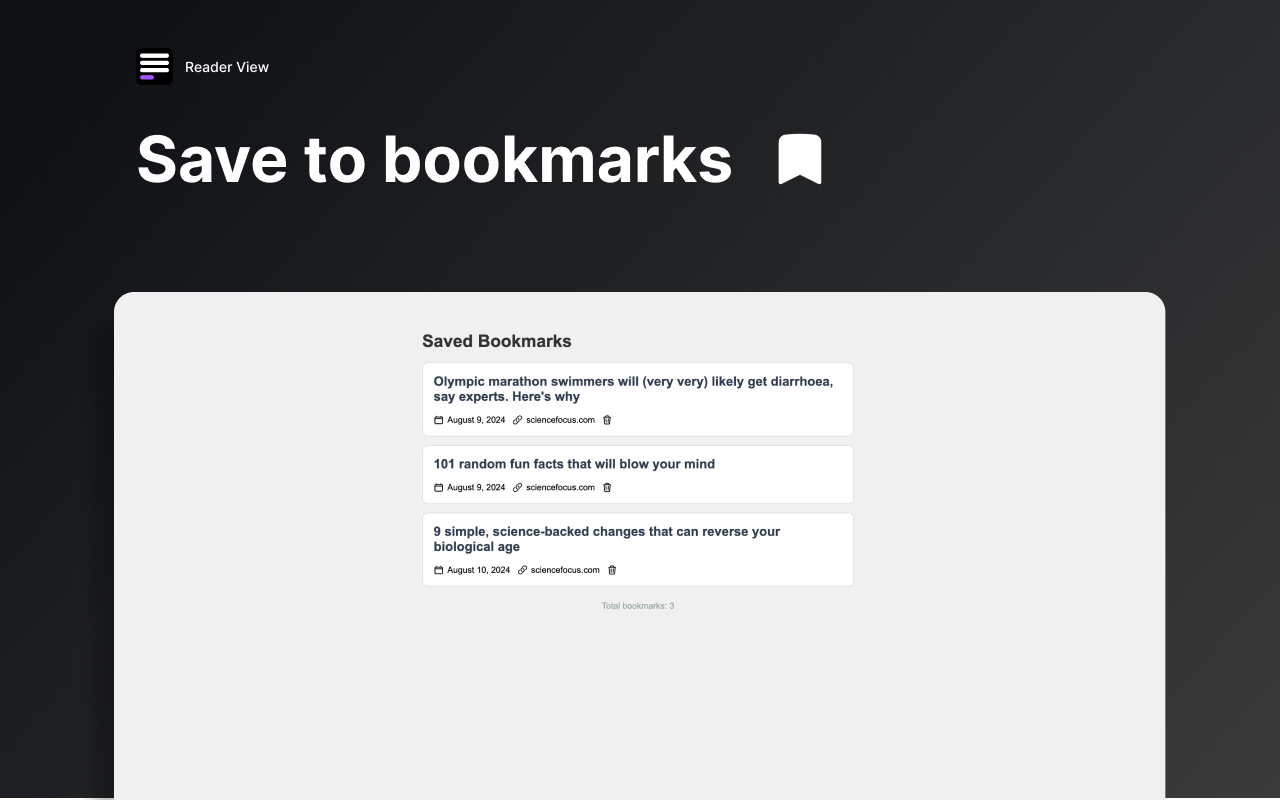Visit sciencefocus.com link on 101 random facts bookmark

(560, 488)
